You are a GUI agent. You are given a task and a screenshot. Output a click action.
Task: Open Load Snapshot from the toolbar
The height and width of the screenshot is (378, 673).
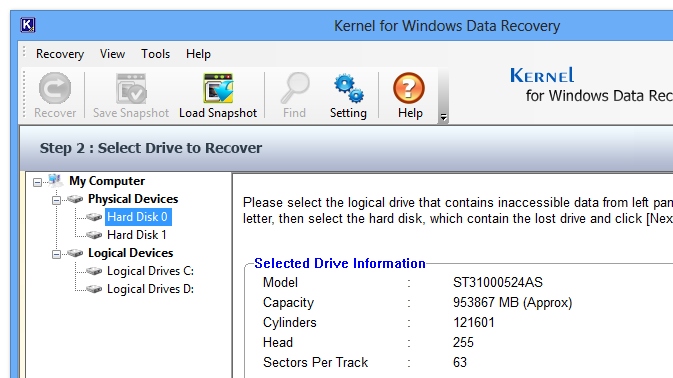(x=218, y=88)
